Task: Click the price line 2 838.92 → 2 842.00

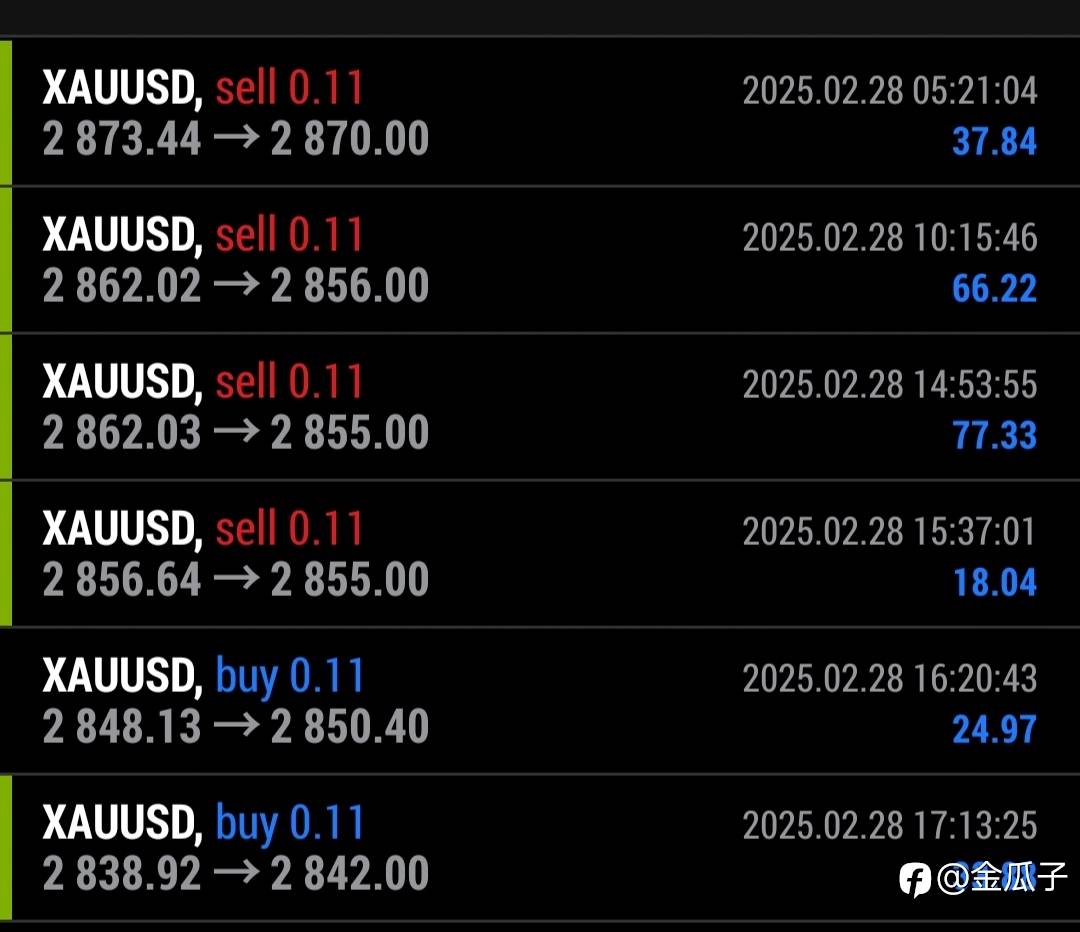Action: click(236, 874)
